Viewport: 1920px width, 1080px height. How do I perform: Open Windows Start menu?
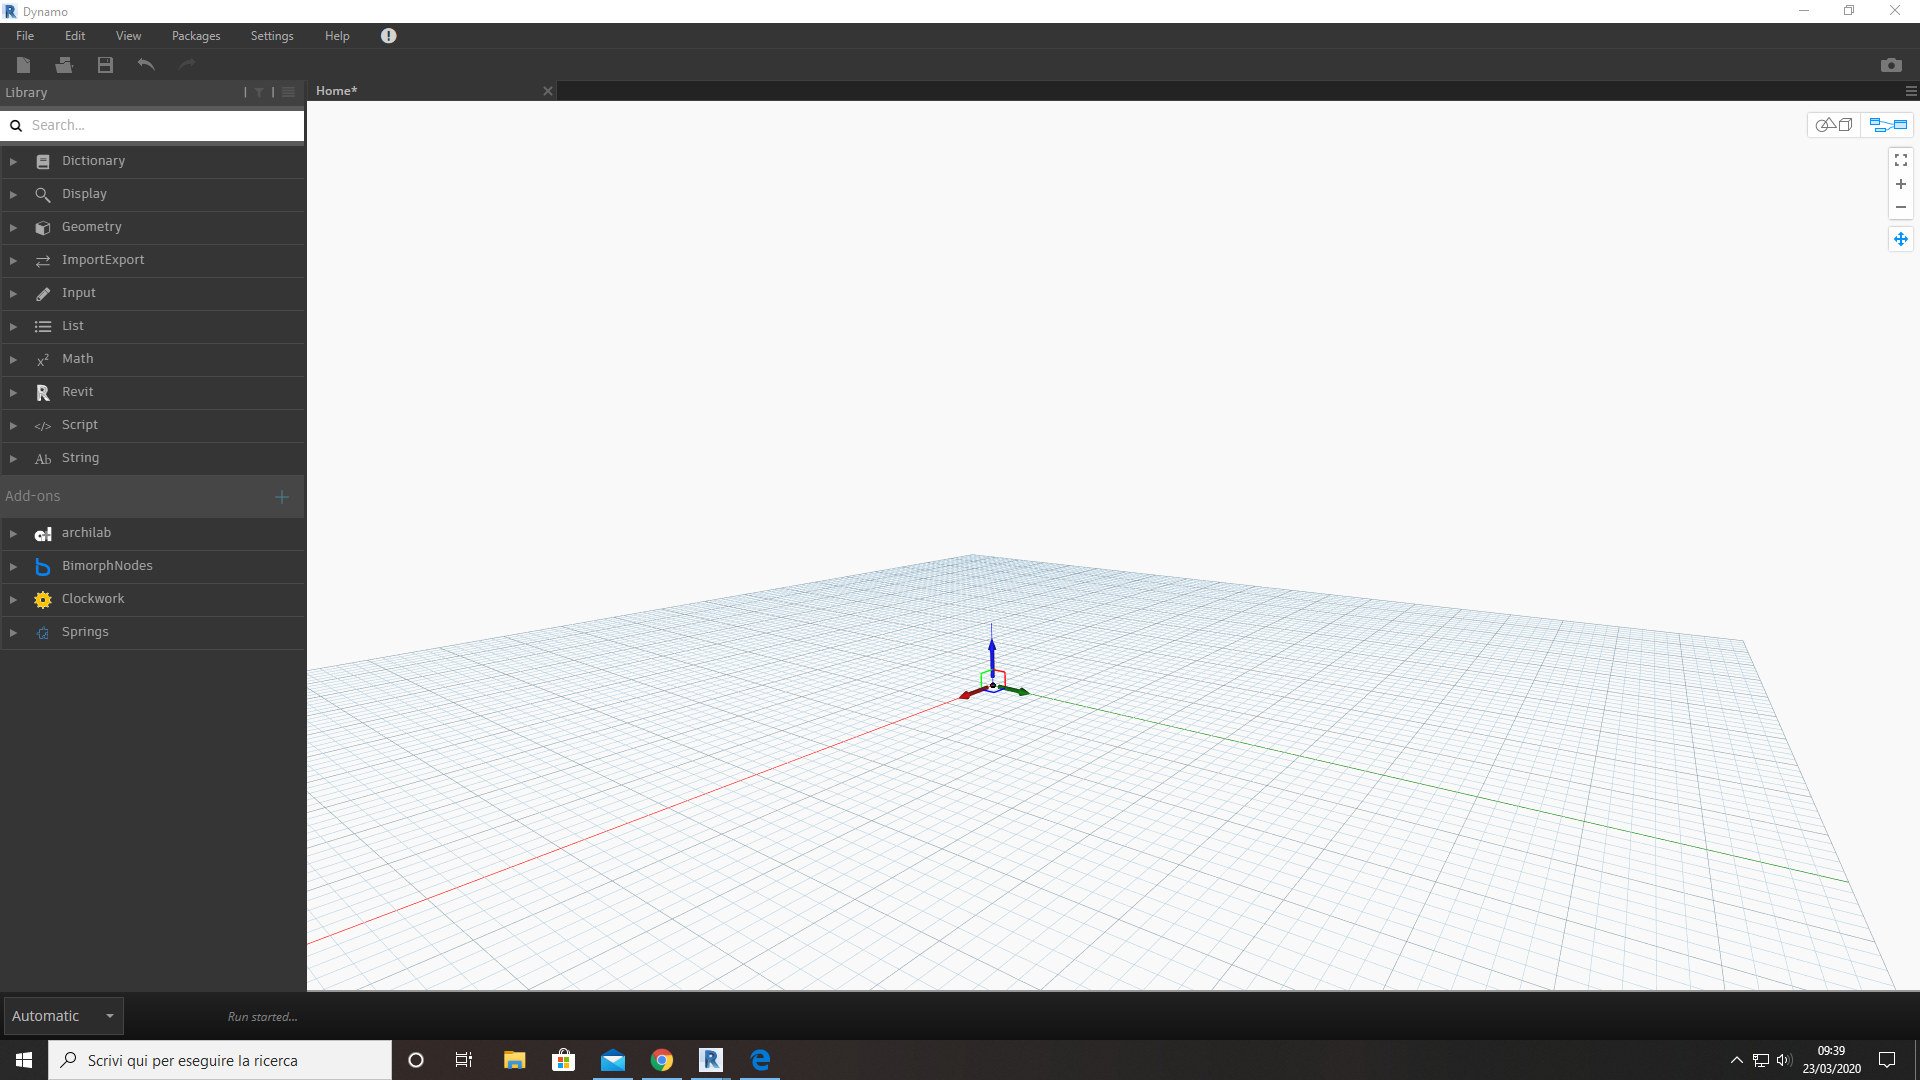click(24, 1060)
